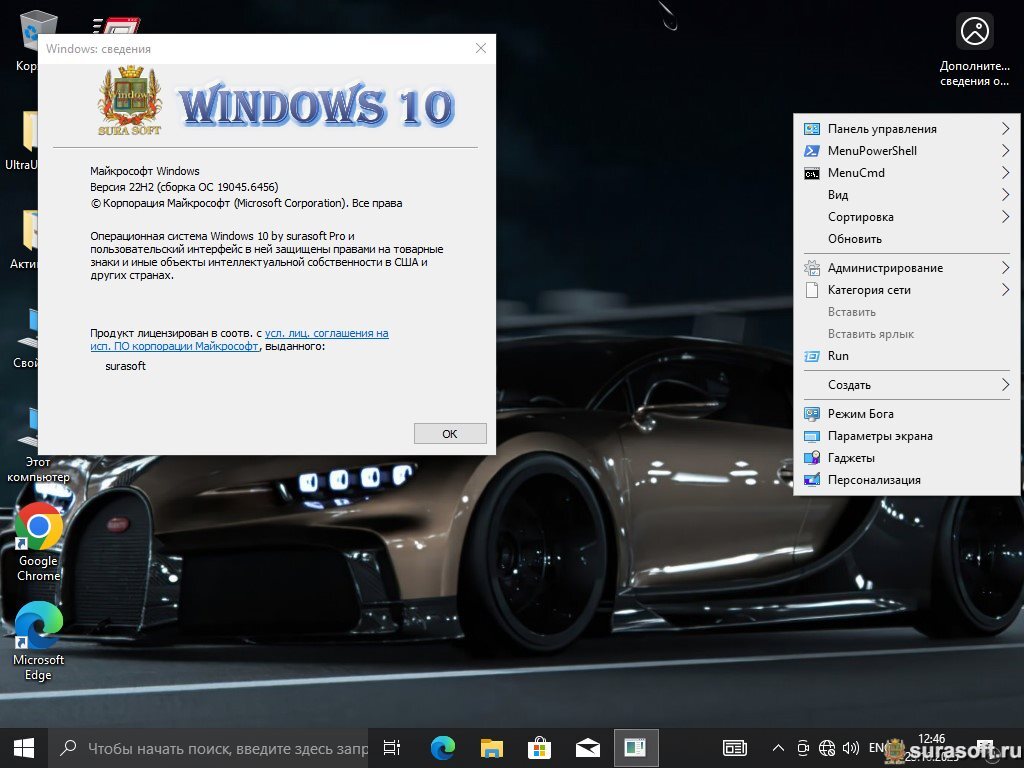The image size is (1024, 768).
Task: Open the volume control in system tray
Action: pos(851,747)
